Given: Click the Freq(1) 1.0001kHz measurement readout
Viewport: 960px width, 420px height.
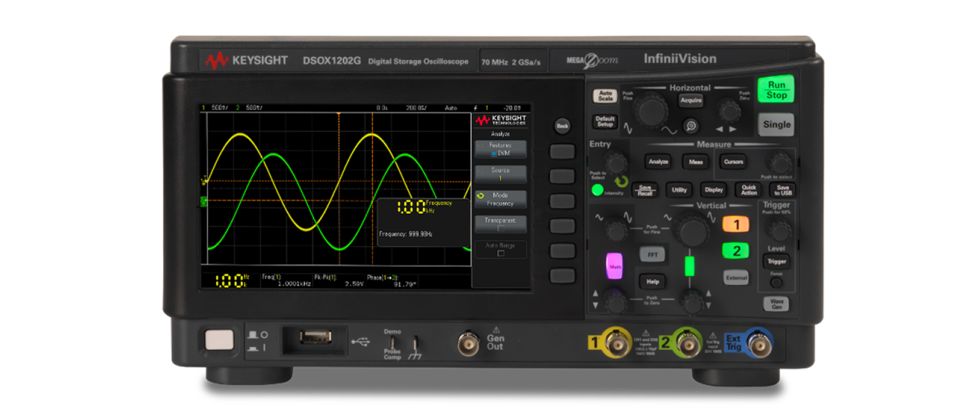Looking at the screenshot, I should tap(286, 281).
